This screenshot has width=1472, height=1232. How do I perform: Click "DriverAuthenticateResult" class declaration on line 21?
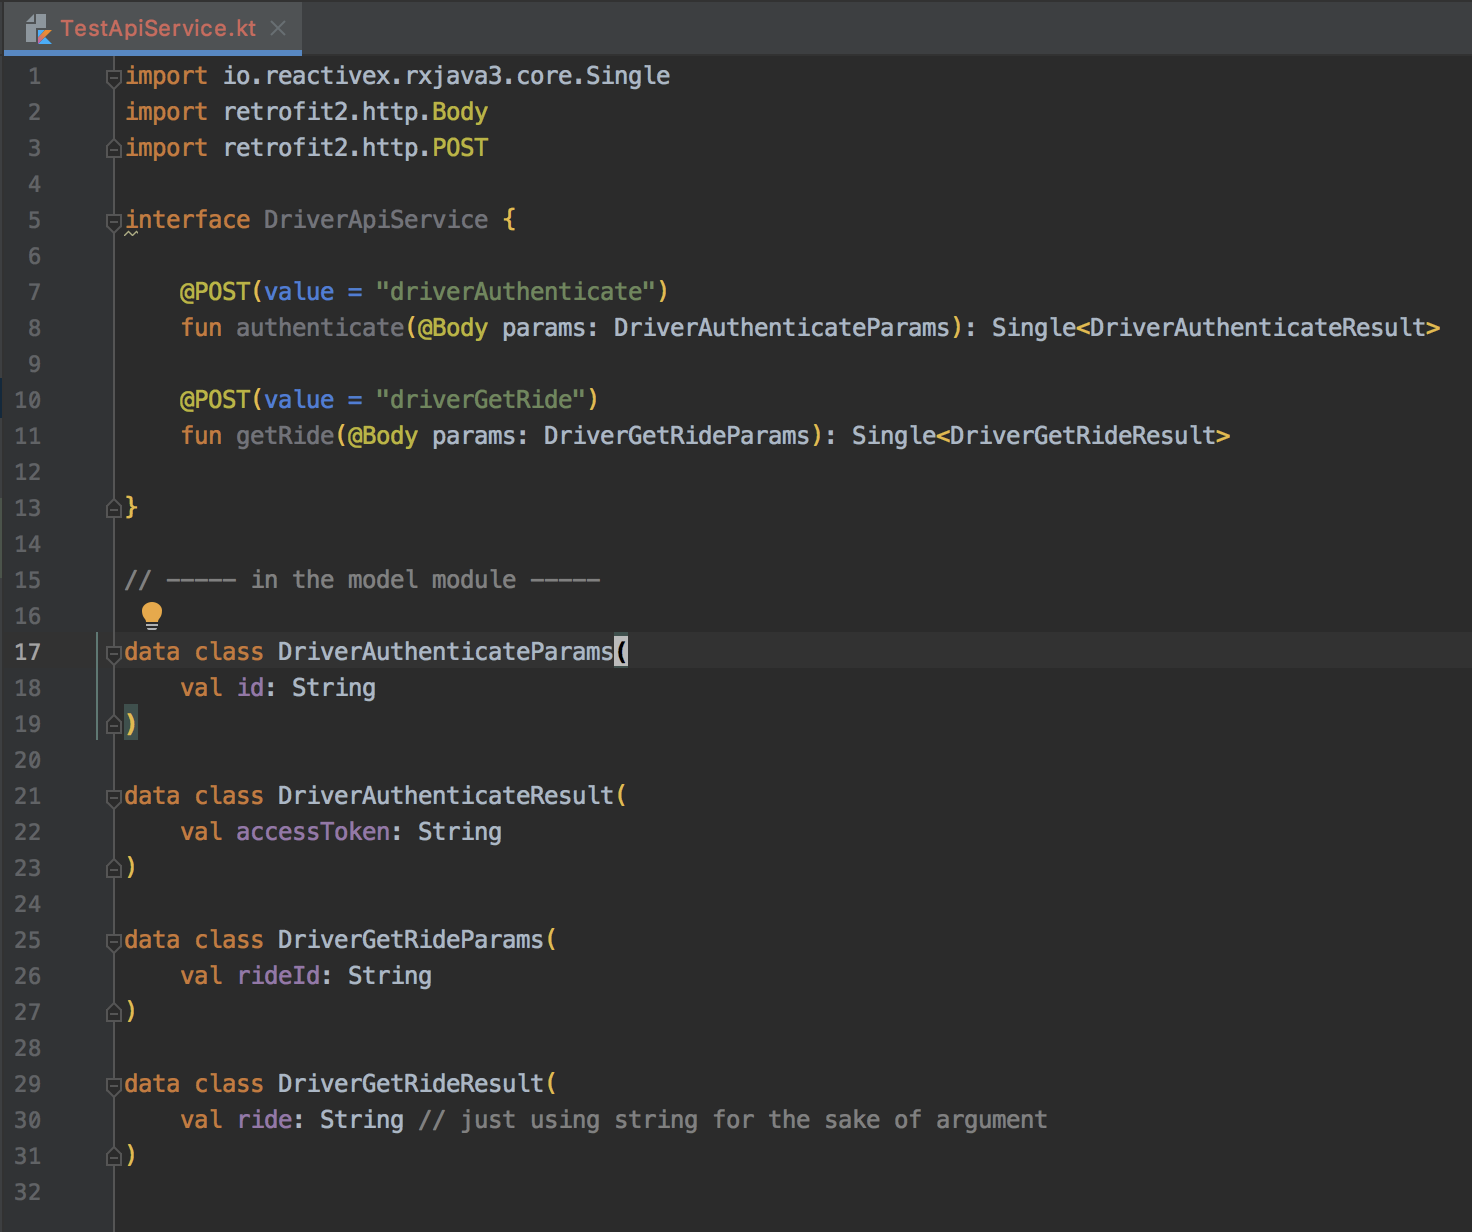446,796
